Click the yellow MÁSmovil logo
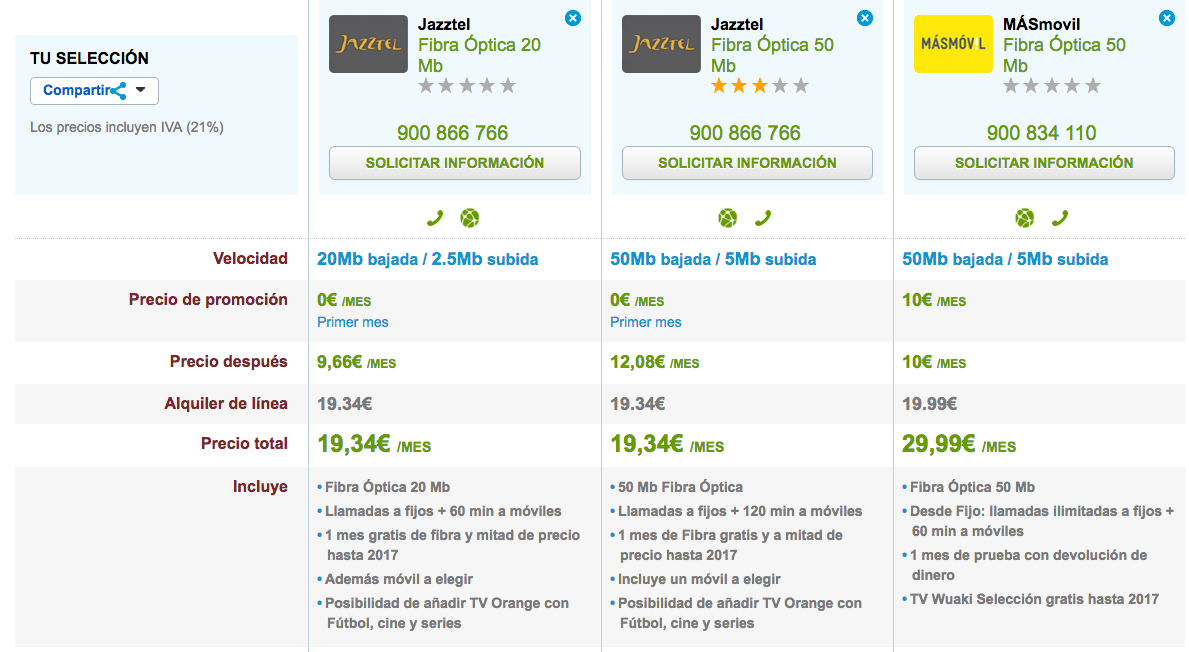 953,44
